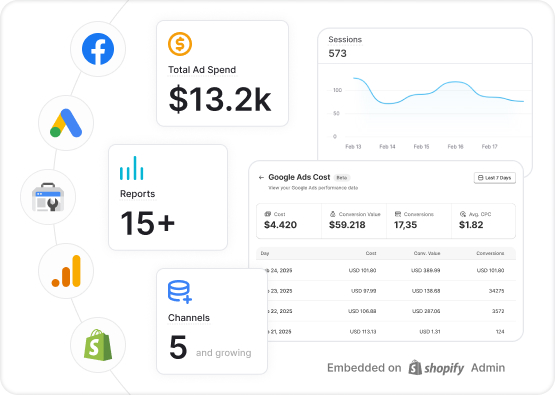Go back with the Google Ads Cost arrow
The width and height of the screenshot is (555, 395).
261,177
